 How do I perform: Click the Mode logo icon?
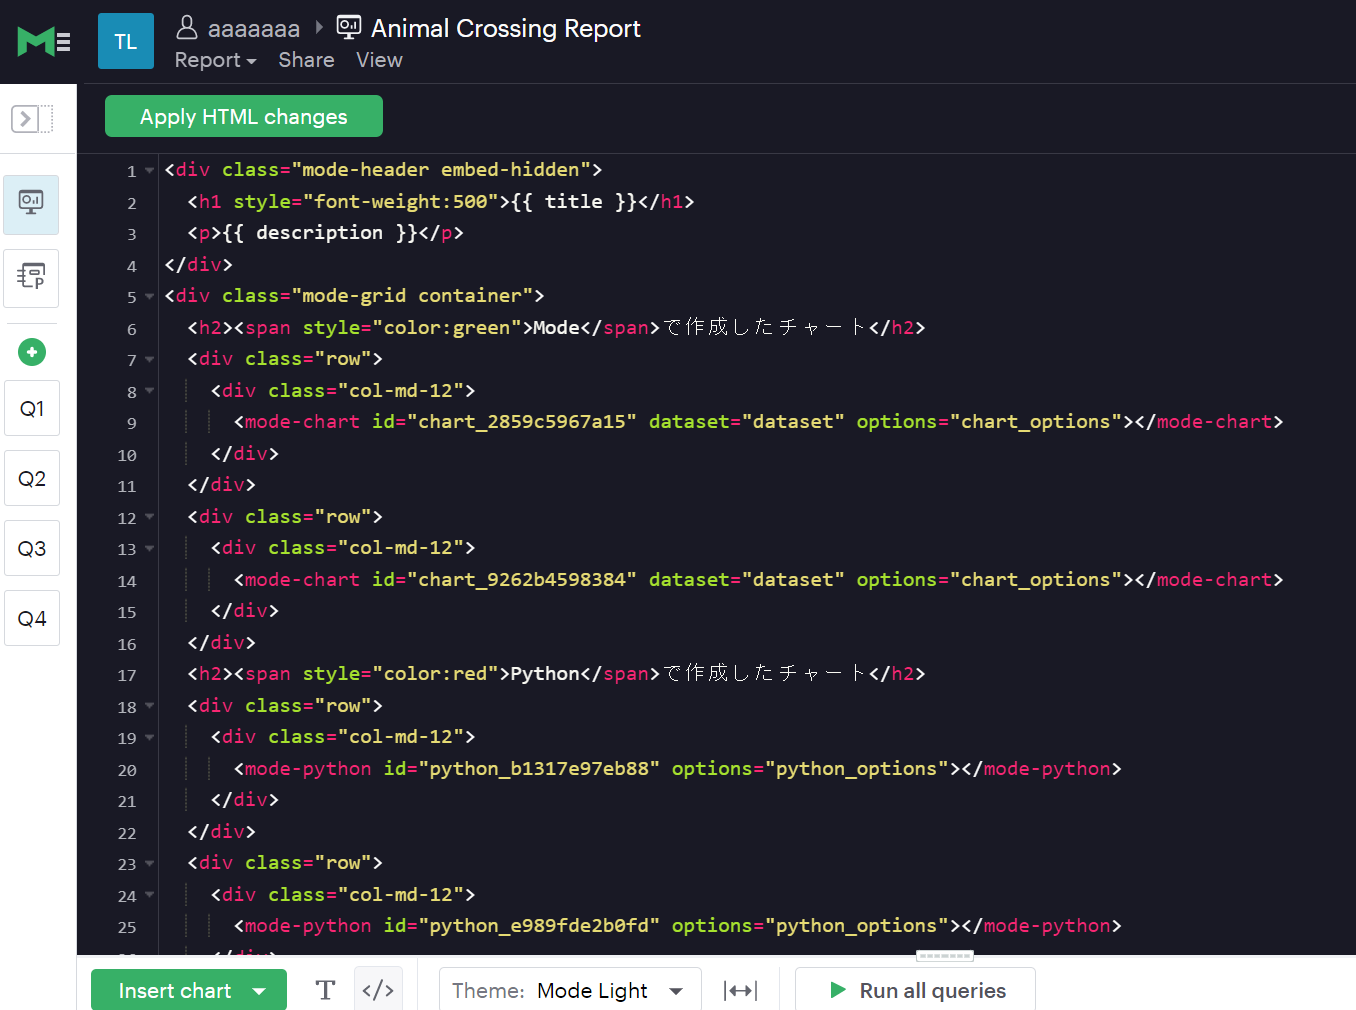pyautogui.click(x=44, y=42)
